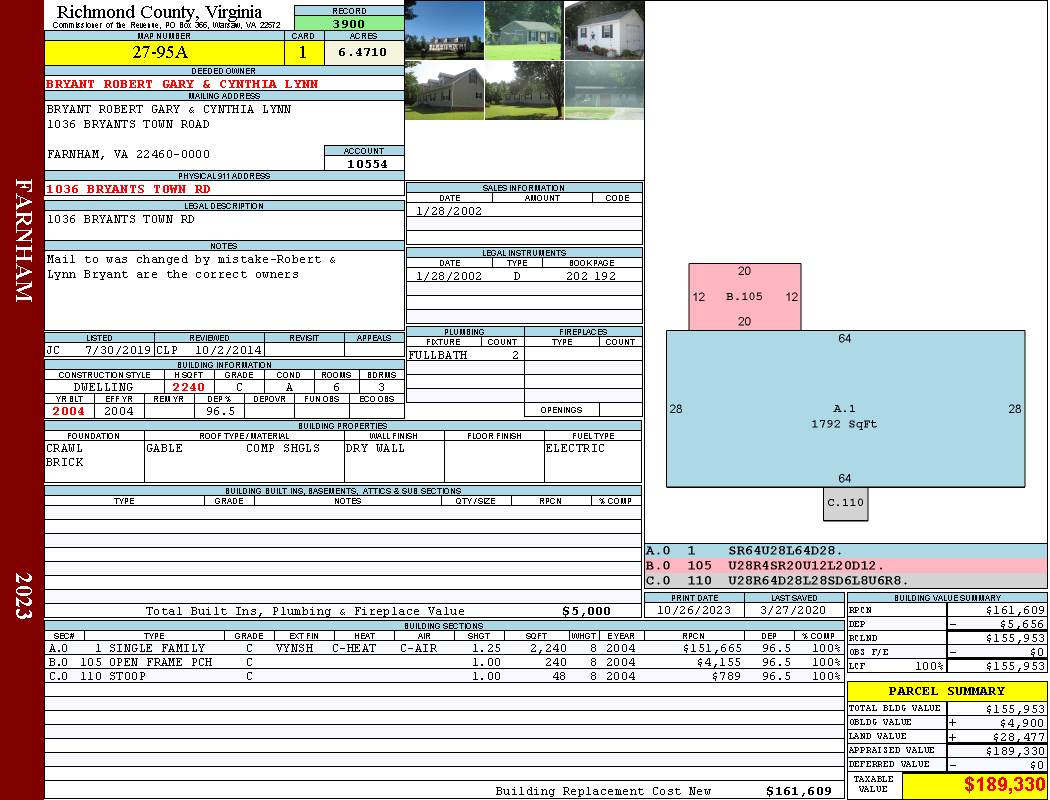The width and height of the screenshot is (1050, 800).
Task: Click reviewed date 10/2/2014
Action: pos(228,350)
